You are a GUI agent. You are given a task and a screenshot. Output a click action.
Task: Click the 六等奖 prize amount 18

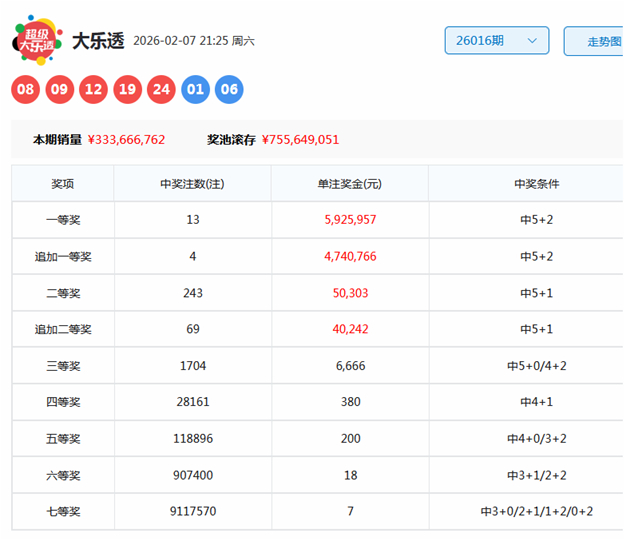pos(350,475)
